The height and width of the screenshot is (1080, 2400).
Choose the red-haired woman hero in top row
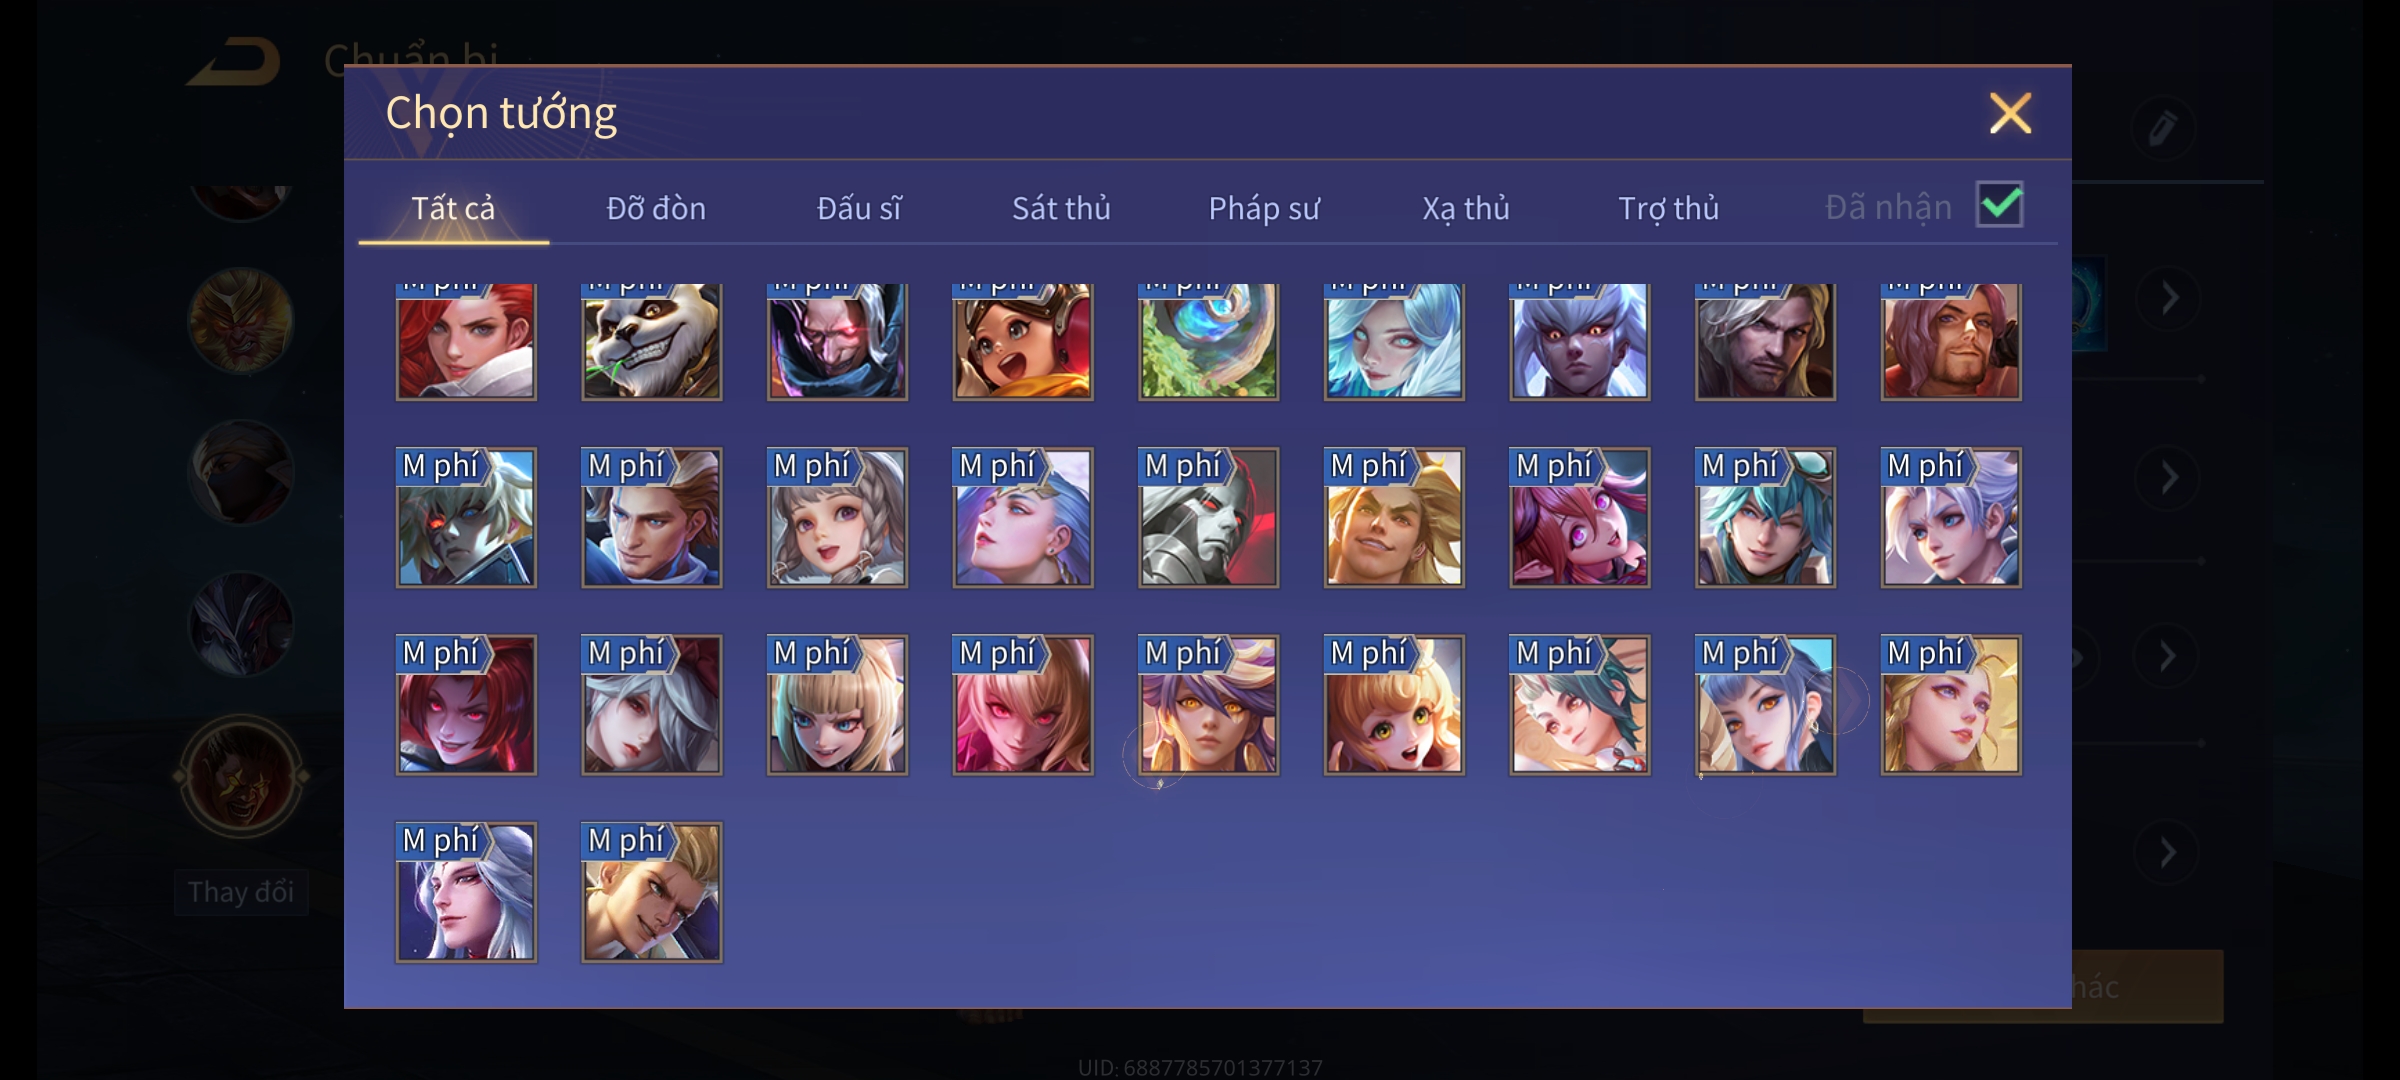point(466,342)
